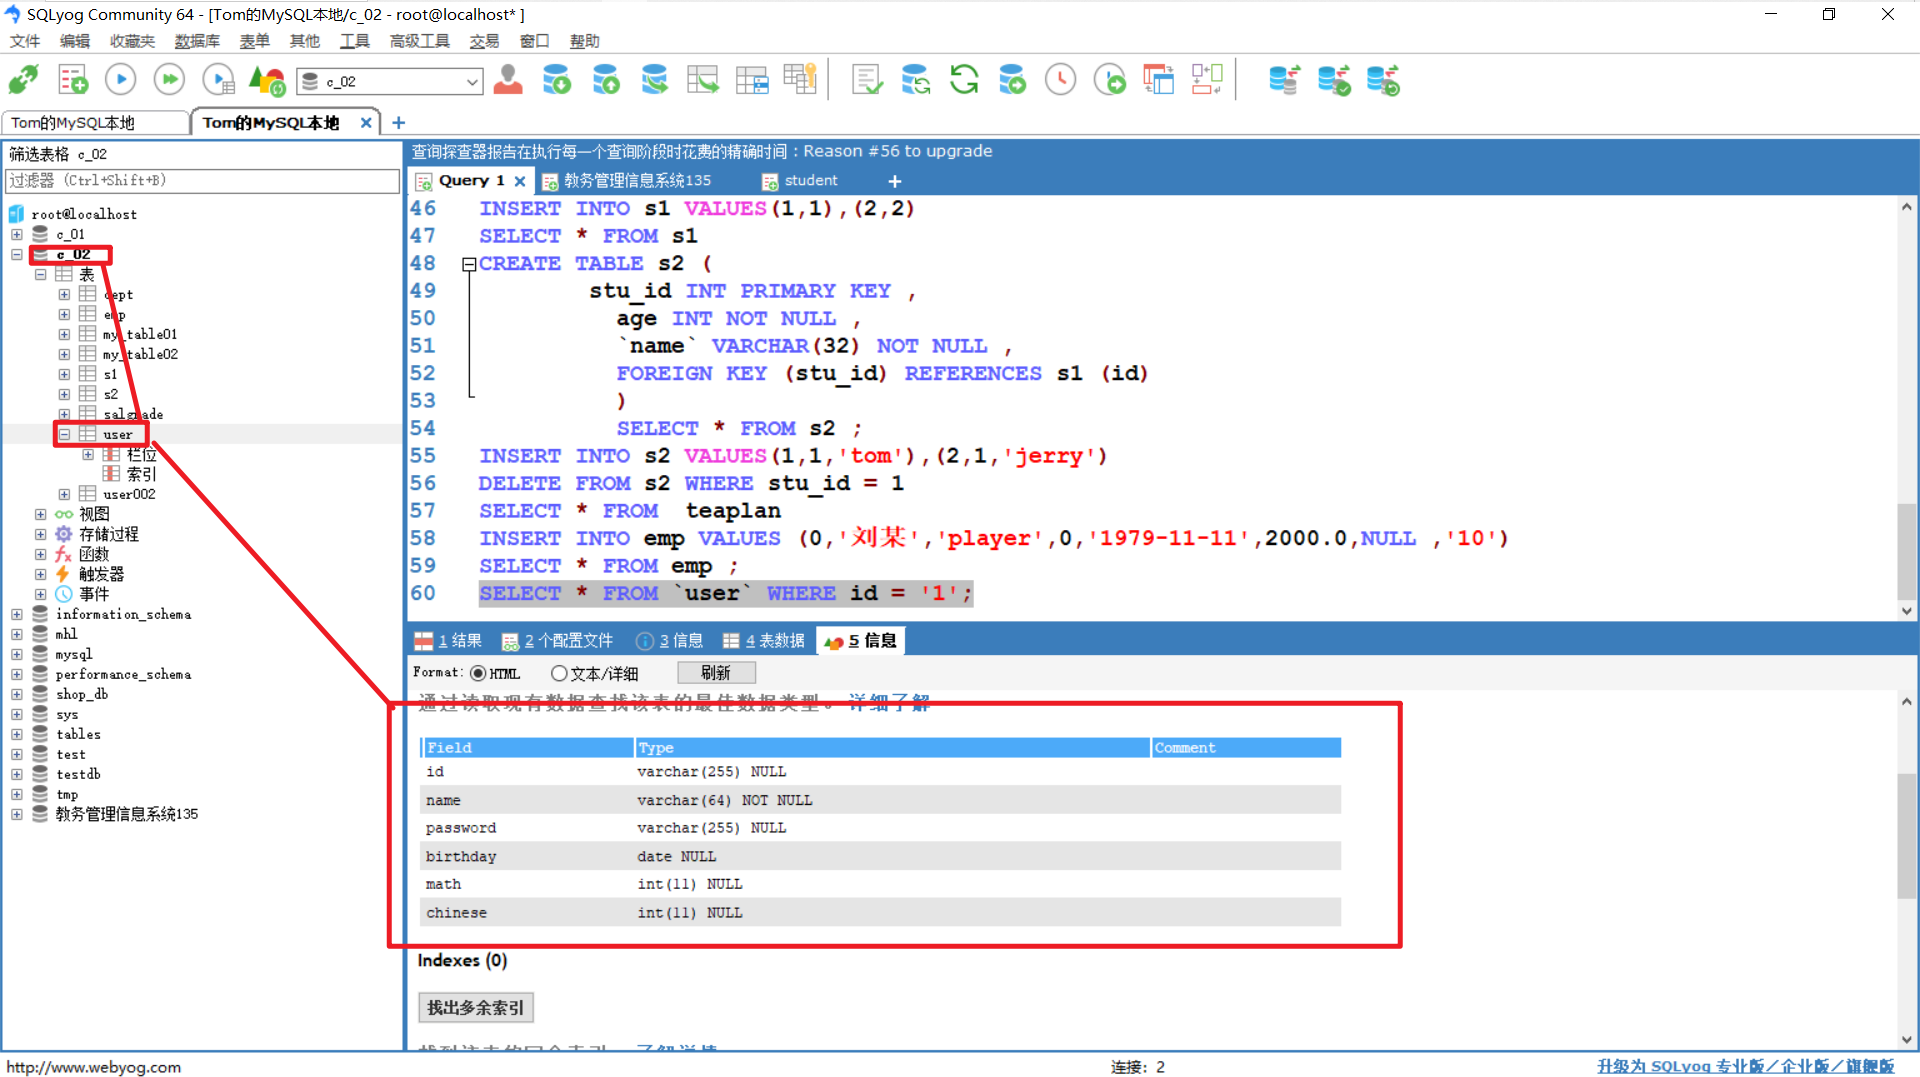This screenshot has width=1920, height=1077.
Task: Select the HTML format radio button
Action: [x=480, y=673]
